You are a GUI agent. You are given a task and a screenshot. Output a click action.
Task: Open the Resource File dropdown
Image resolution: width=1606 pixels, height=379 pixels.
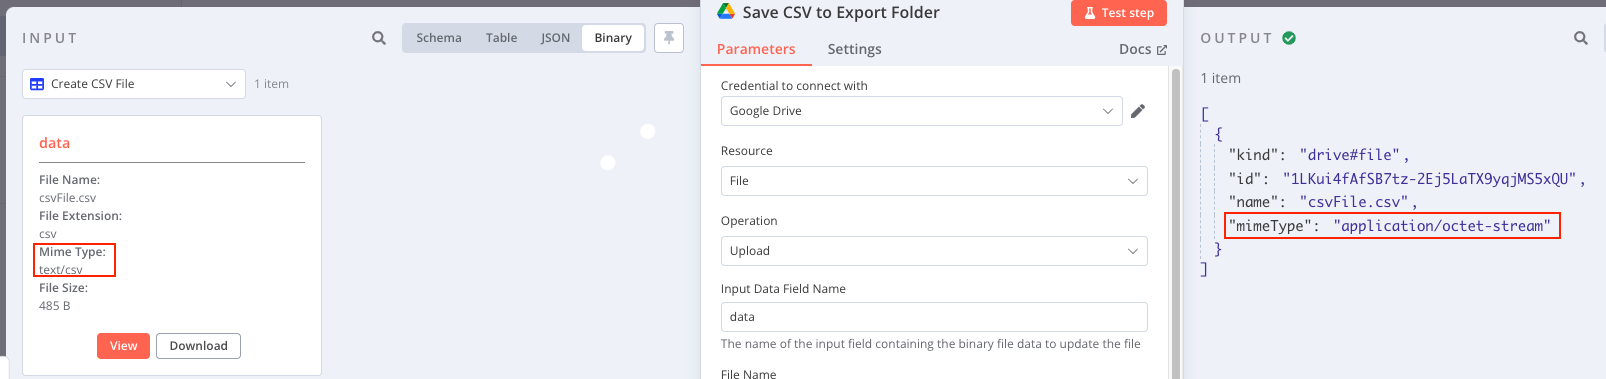(x=934, y=181)
